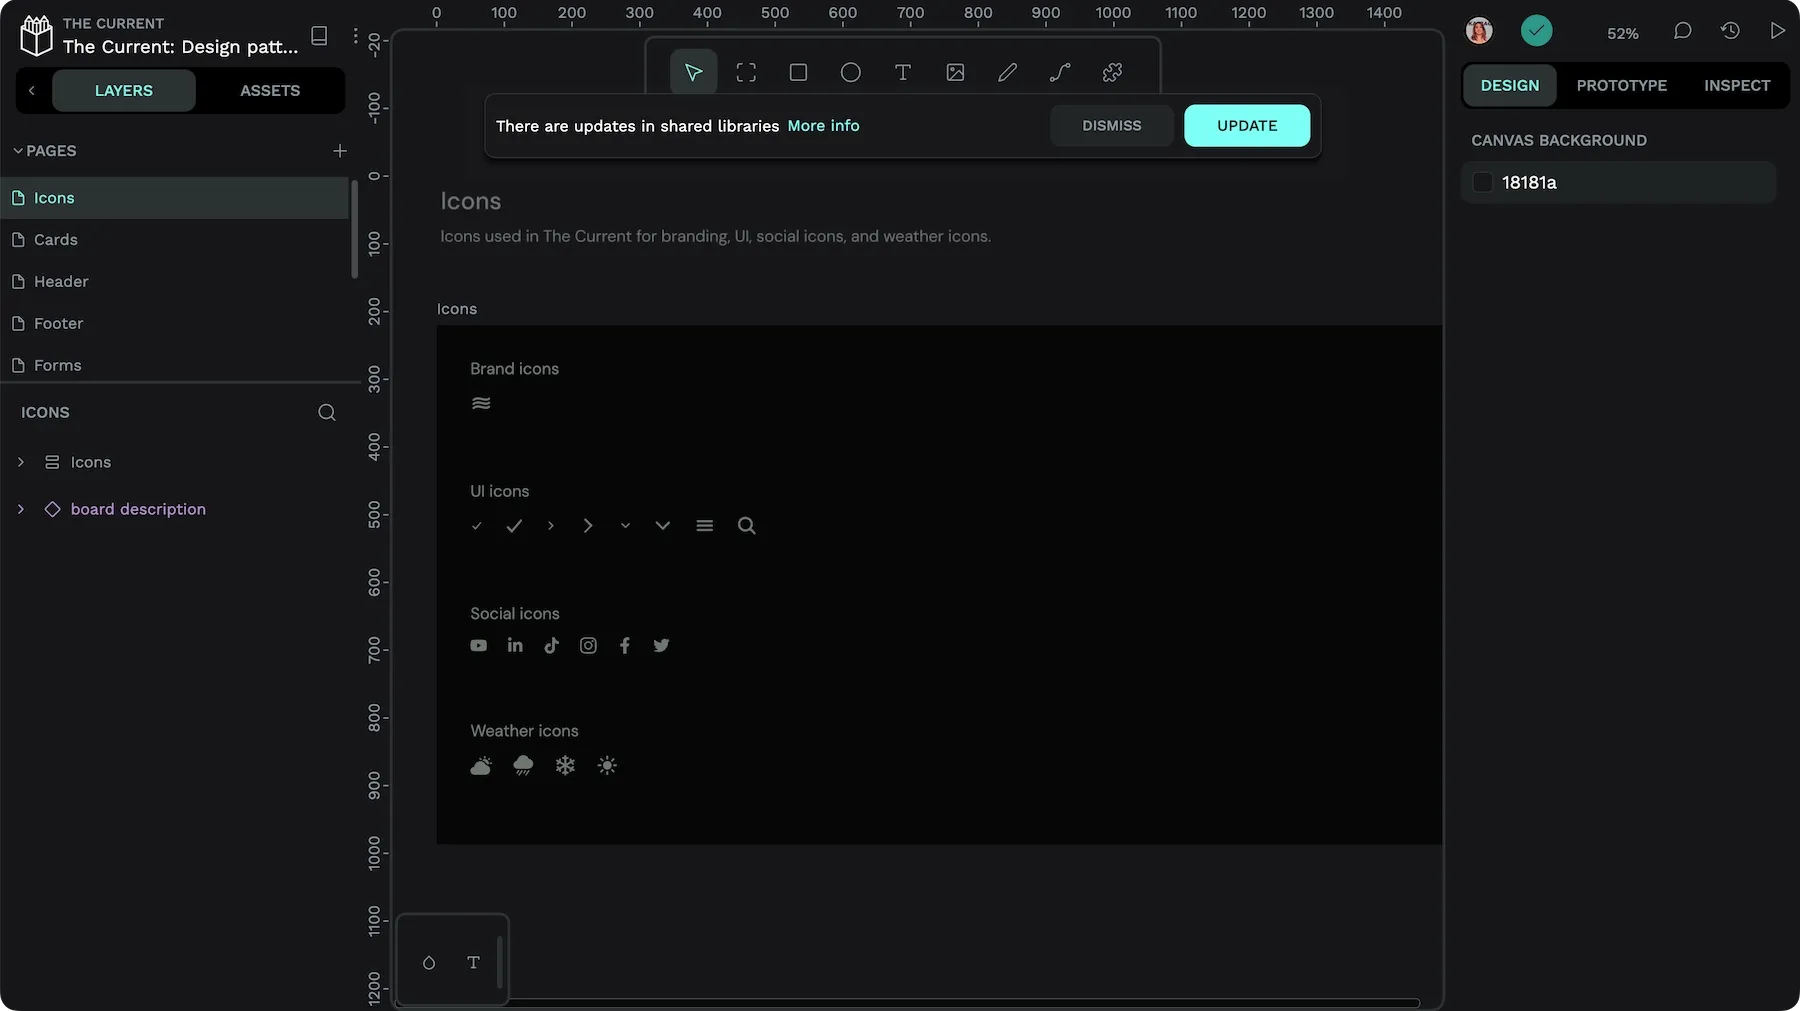Click the Twitter social icon on canvas

click(661, 645)
